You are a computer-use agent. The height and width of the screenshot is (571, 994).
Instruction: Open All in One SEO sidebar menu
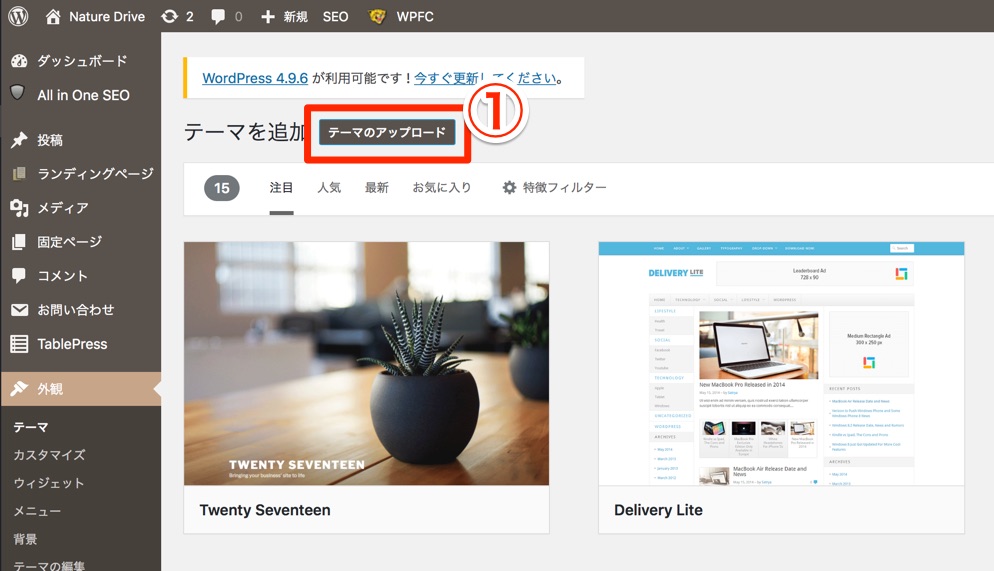click(81, 95)
